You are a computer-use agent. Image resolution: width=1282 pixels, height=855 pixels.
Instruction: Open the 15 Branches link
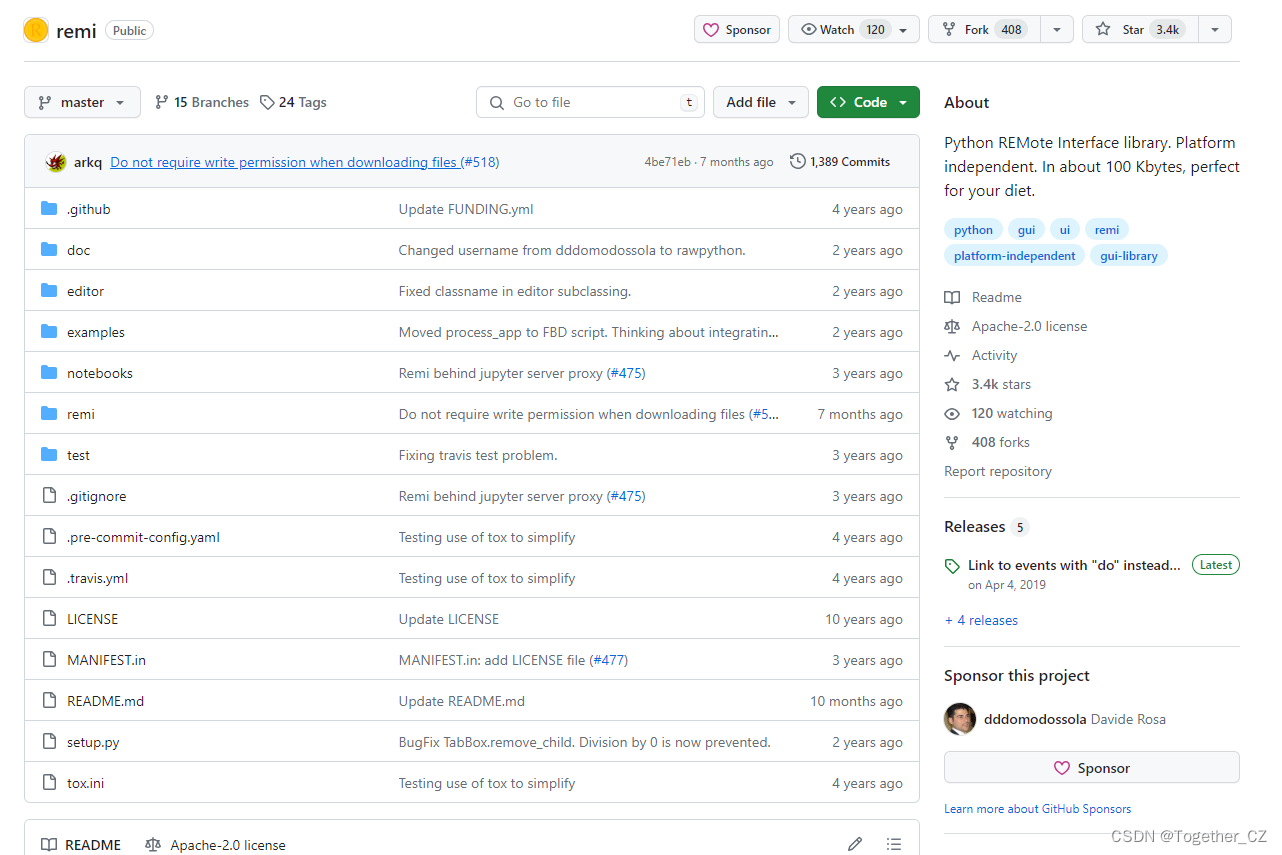(x=202, y=102)
